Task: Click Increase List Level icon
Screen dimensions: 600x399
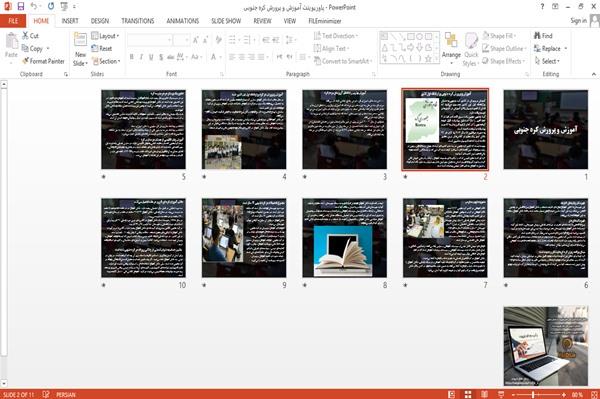Action: click(x=276, y=40)
